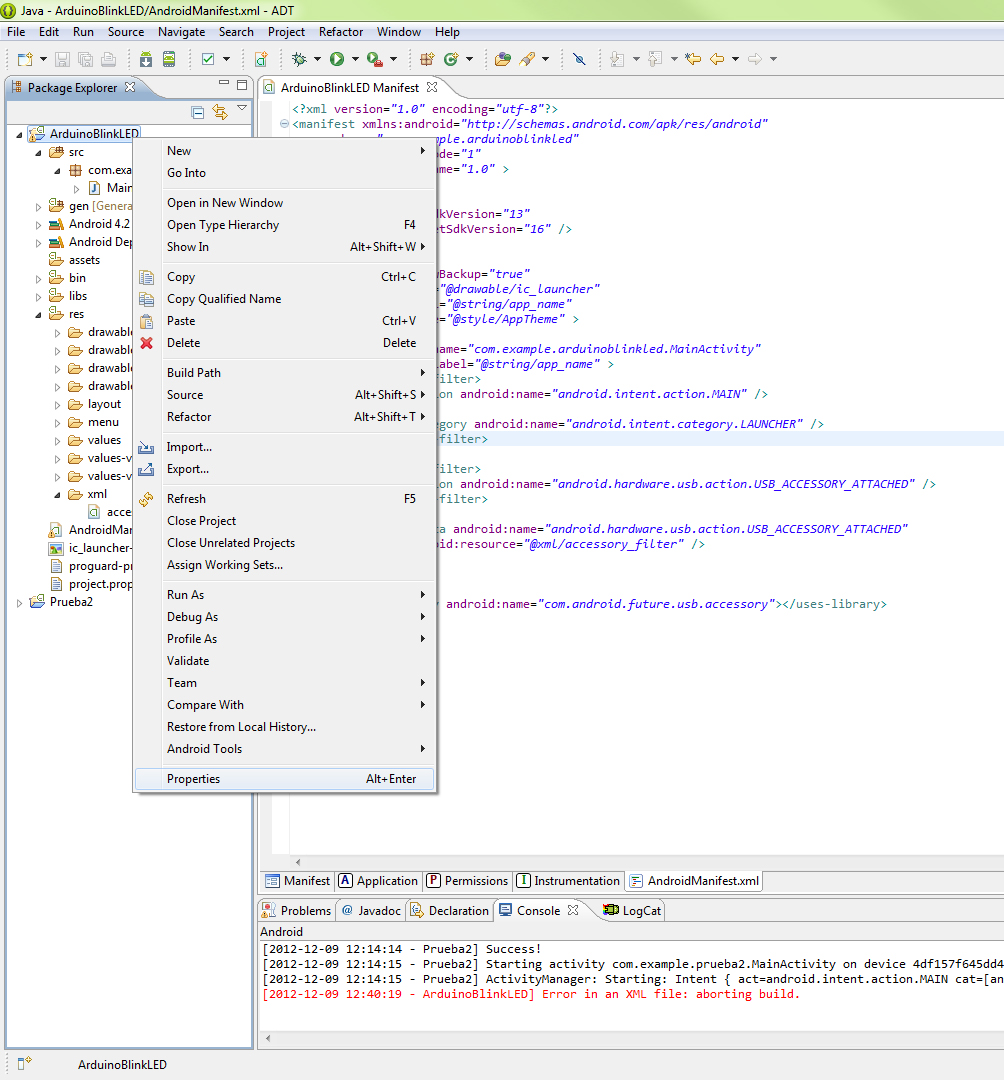
Task: Select Refresh in the context menu
Action: point(186,499)
